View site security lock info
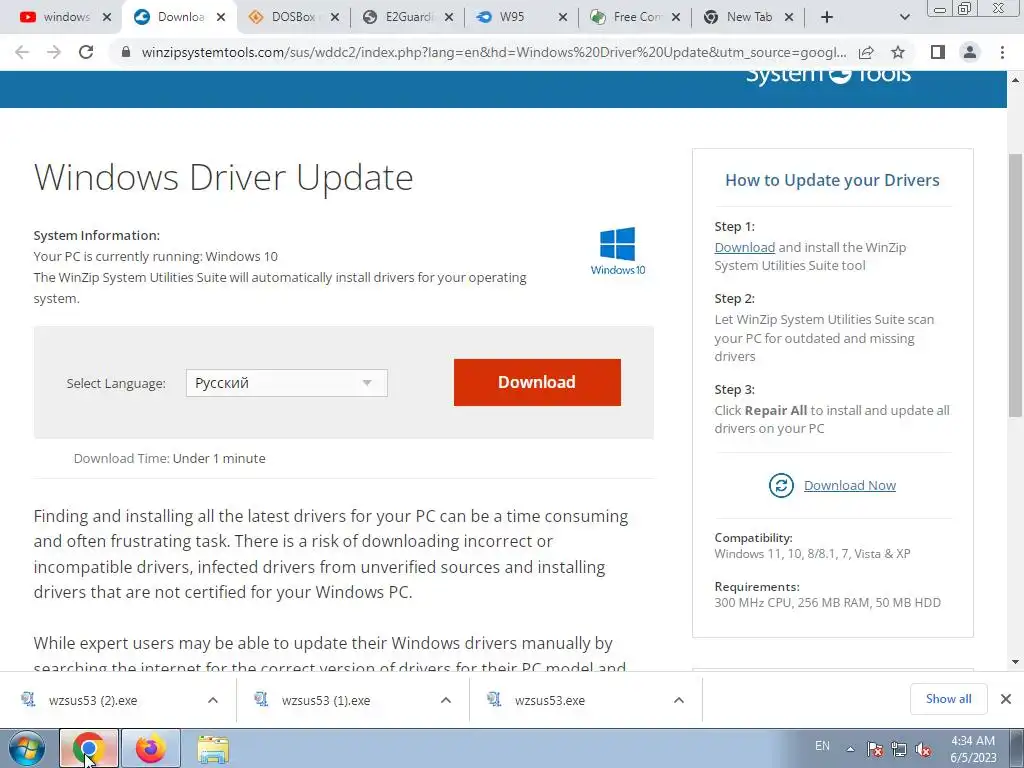 [126, 52]
